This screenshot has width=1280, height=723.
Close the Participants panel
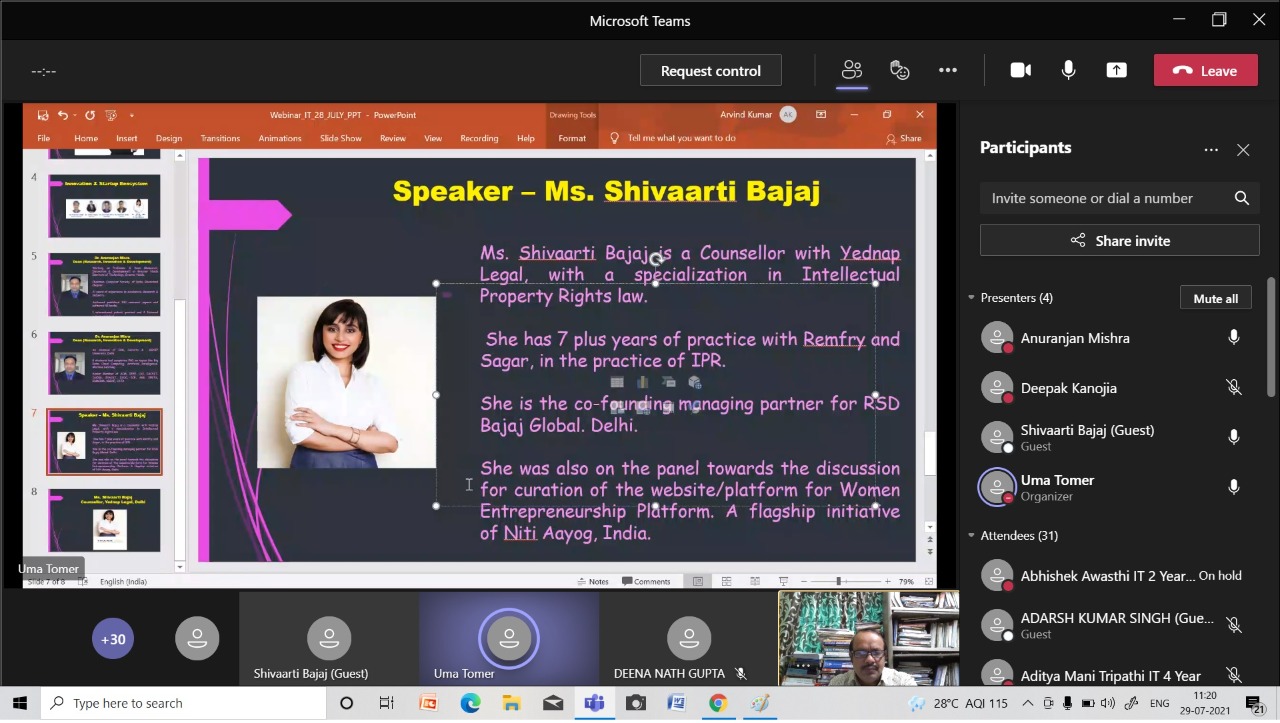(x=1243, y=149)
